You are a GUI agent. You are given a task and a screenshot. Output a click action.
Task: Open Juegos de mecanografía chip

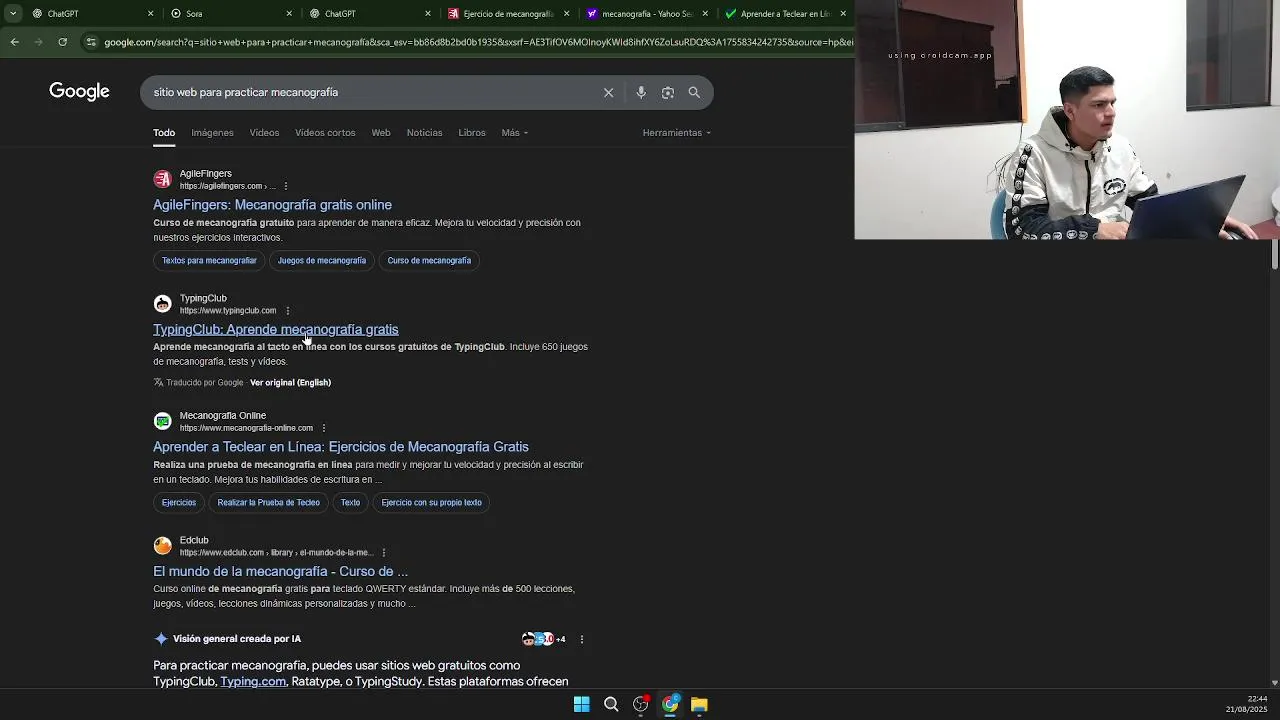(x=322, y=261)
